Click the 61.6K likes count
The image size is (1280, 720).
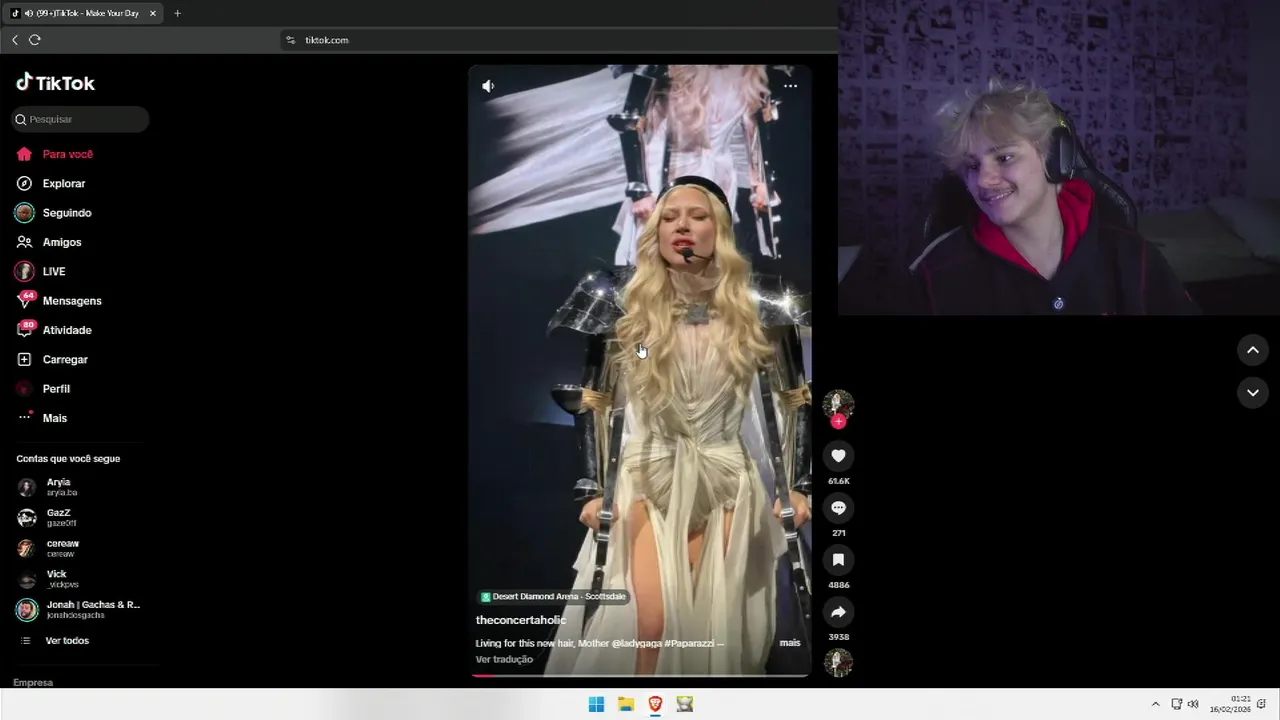point(838,481)
